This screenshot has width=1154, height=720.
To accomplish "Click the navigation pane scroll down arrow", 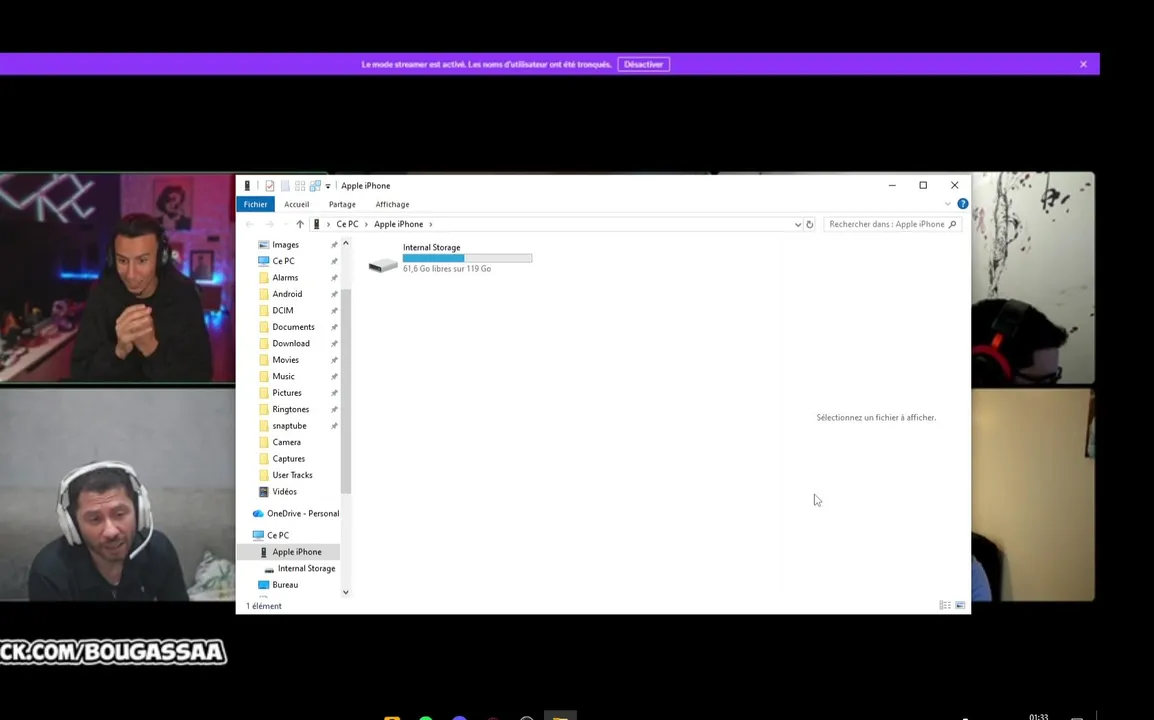I will [x=346, y=592].
